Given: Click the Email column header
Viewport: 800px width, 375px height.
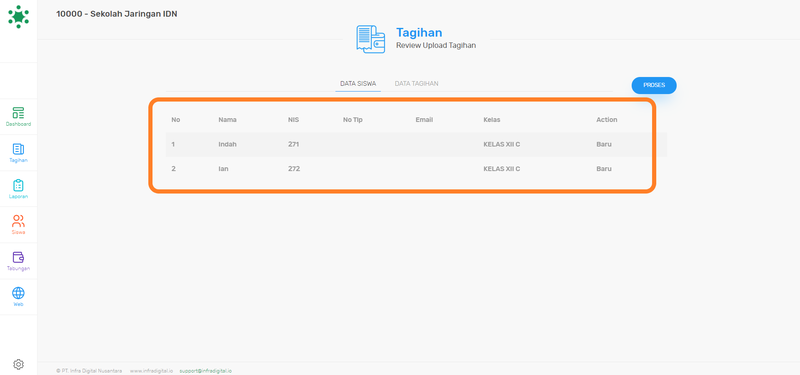Looking at the screenshot, I should click(x=424, y=120).
